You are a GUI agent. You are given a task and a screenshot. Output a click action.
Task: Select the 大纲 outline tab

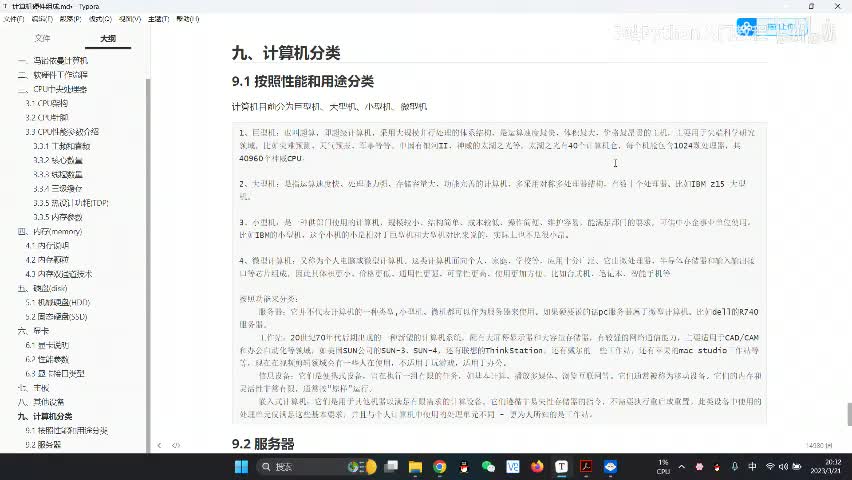click(x=108, y=38)
